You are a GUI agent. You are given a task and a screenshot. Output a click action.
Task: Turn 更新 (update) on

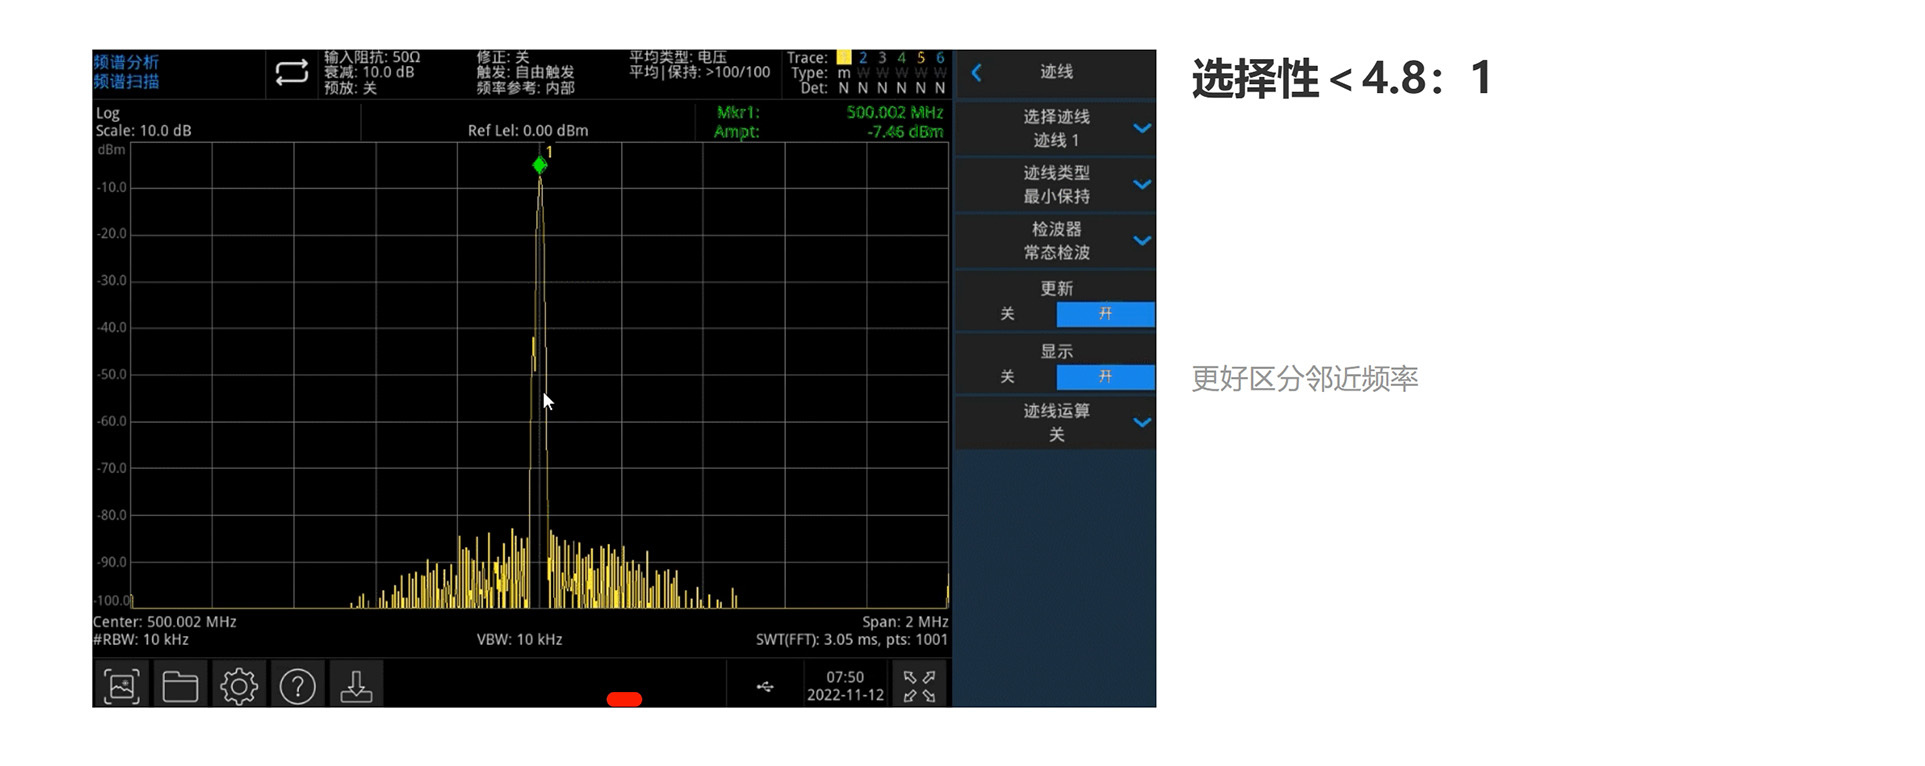pyautogui.click(x=1105, y=314)
